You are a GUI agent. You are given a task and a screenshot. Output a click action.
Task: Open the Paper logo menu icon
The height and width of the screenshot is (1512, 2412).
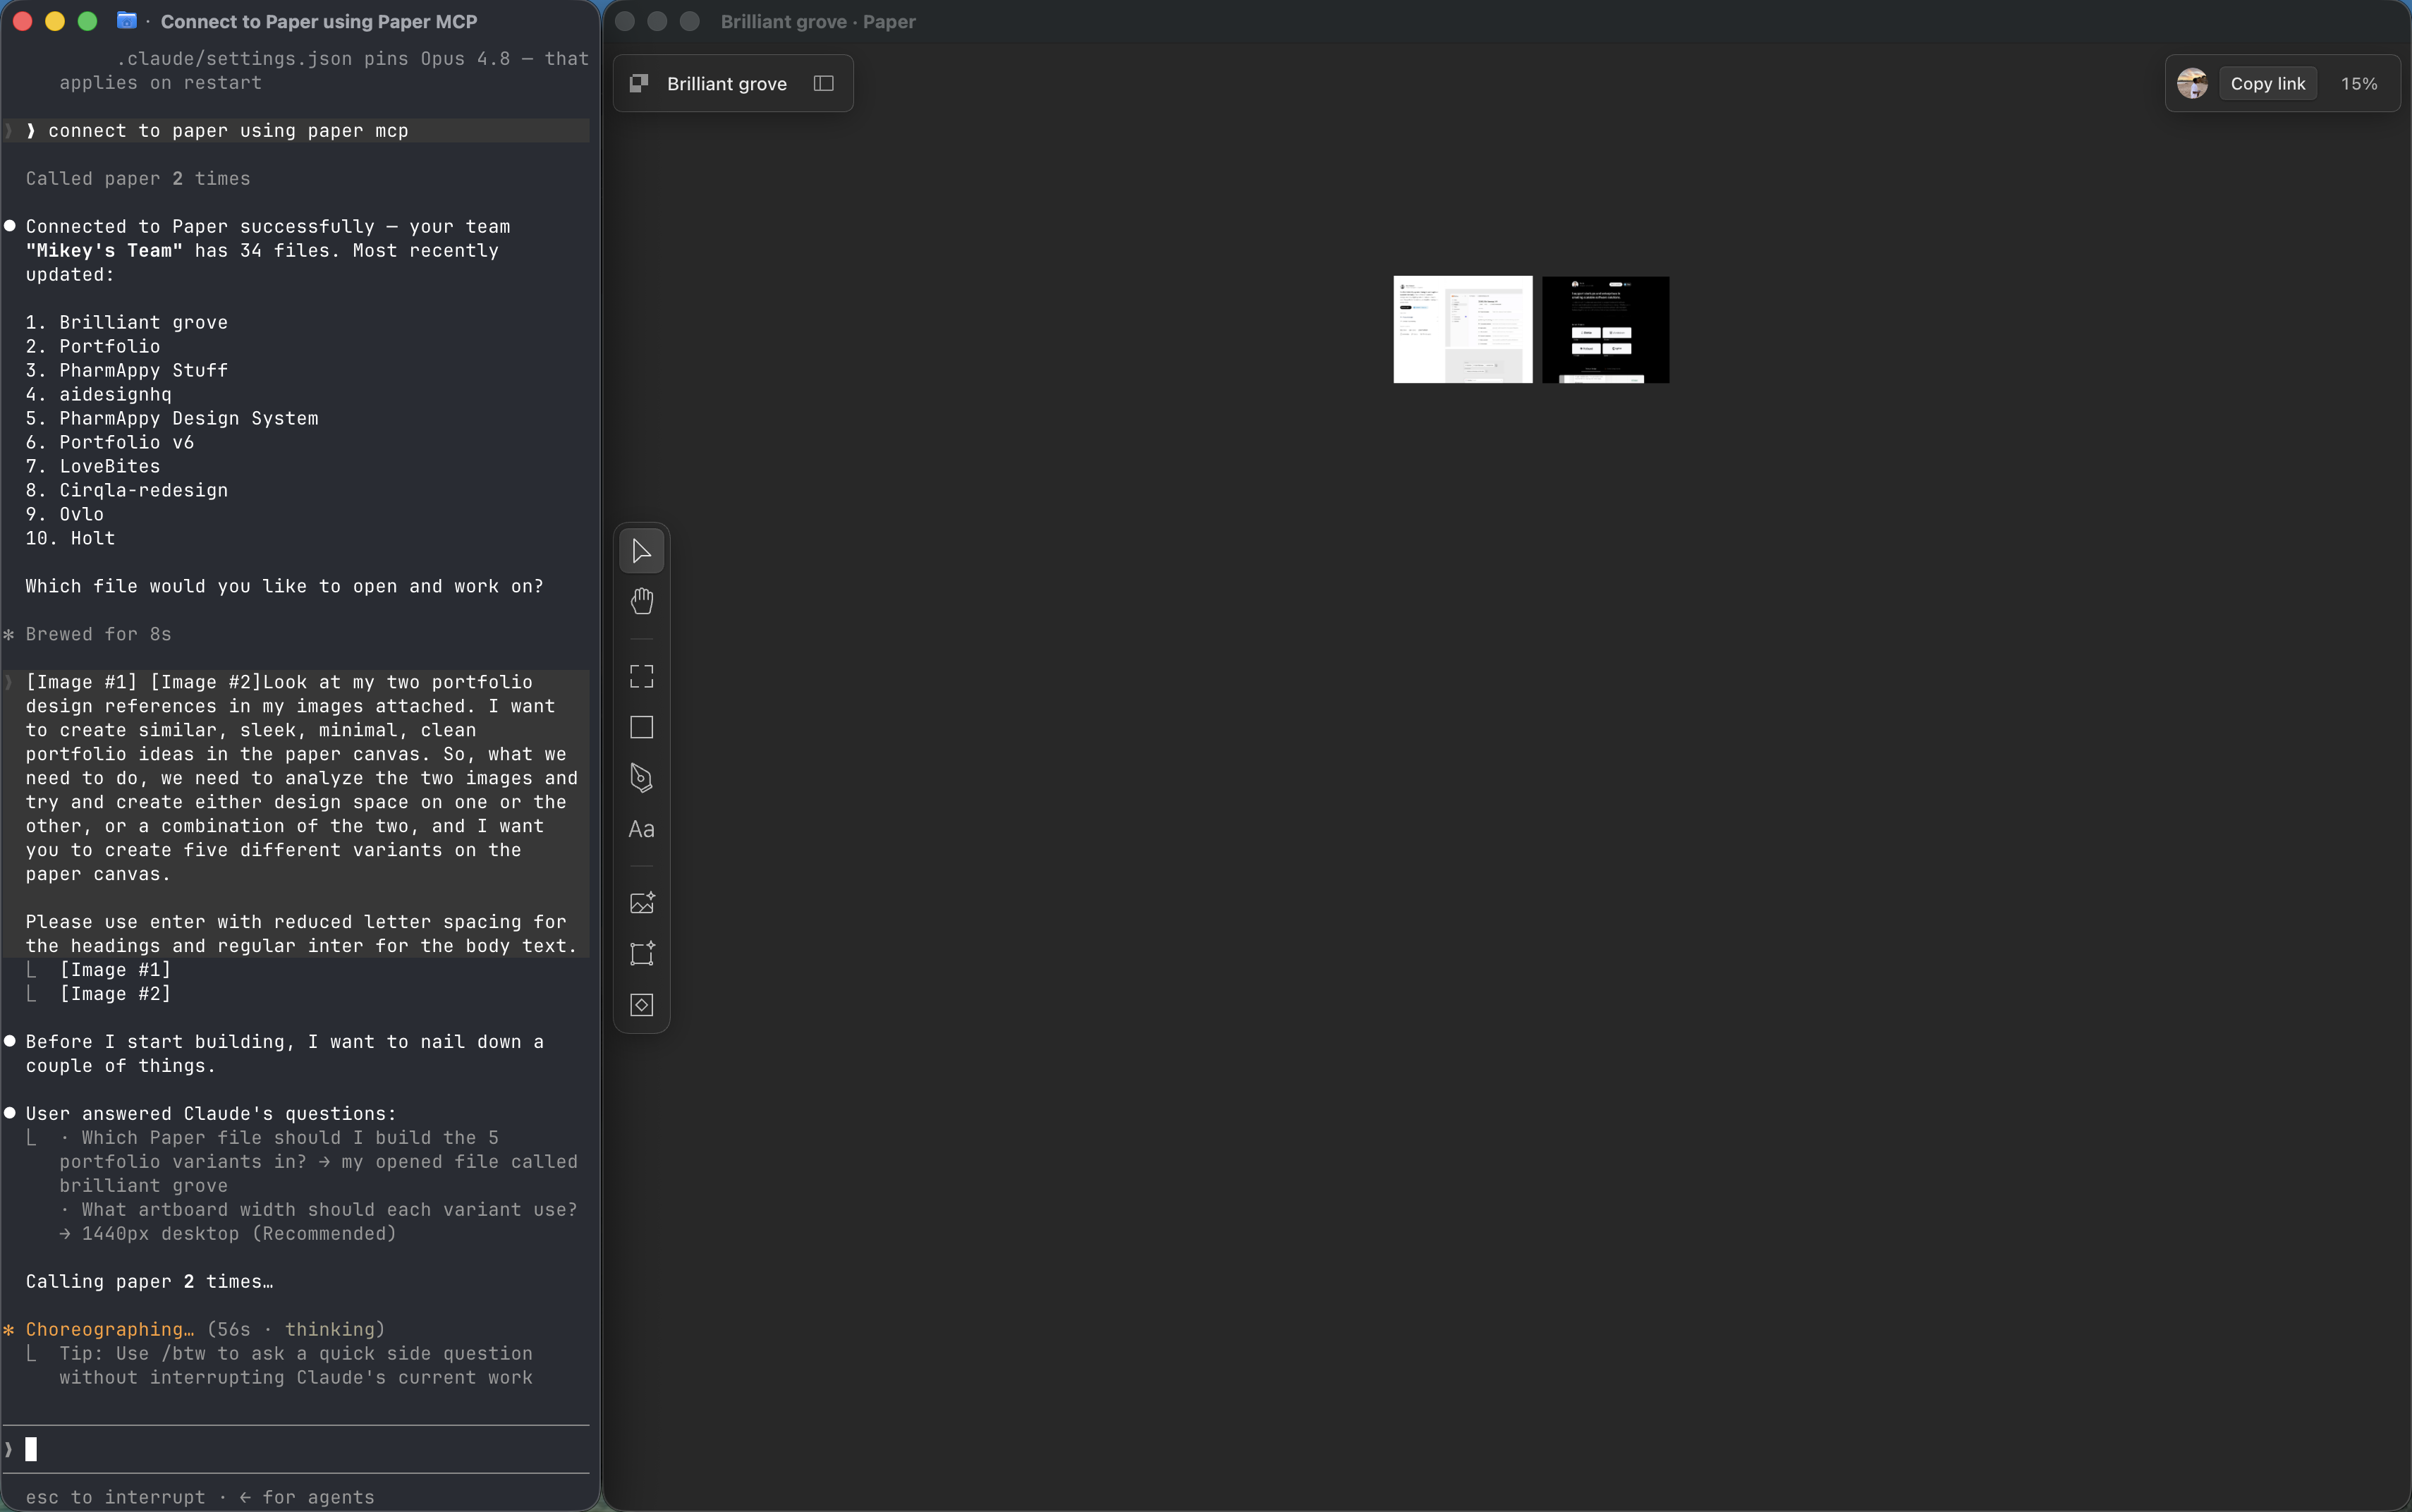[638, 84]
